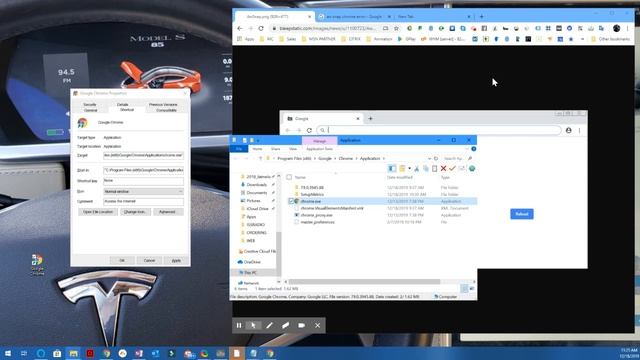Viewport: 640px width, 360px height.
Task: Click Open File Location button
Action: click(98, 212)
